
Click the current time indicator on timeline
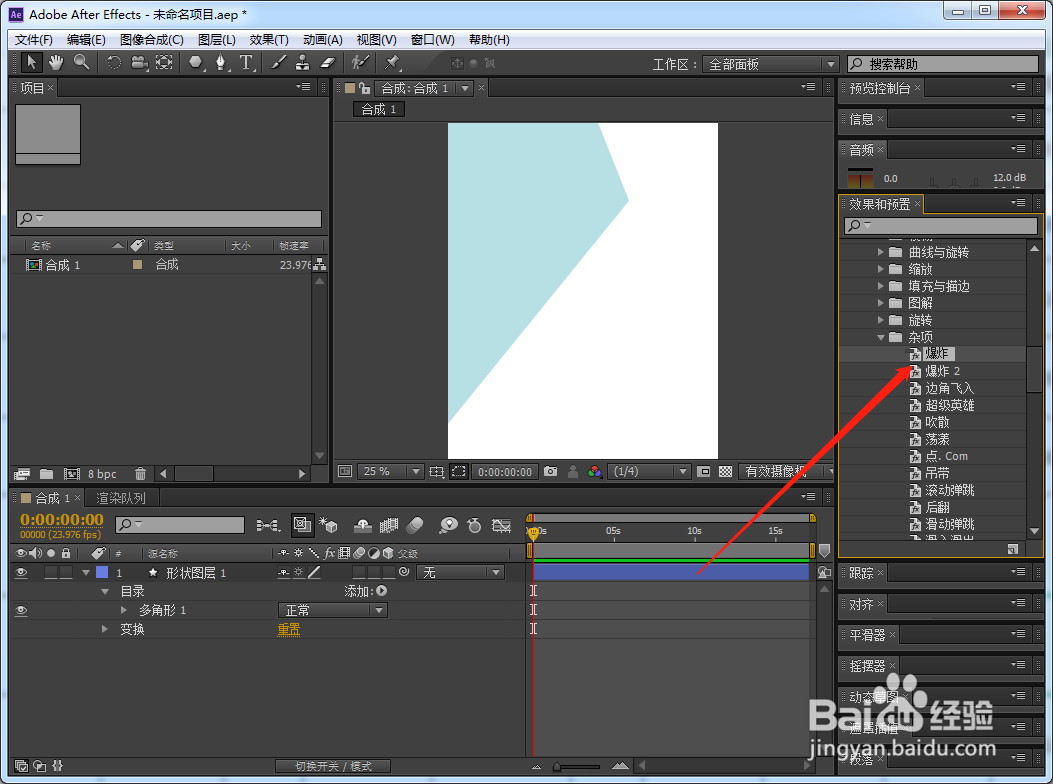coord(533,533)
